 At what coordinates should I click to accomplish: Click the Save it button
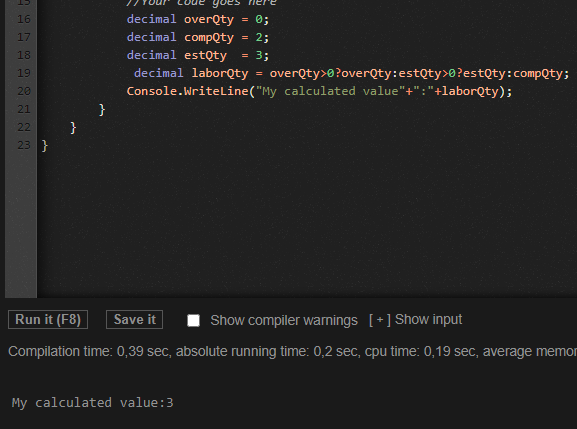click(134, 319)
